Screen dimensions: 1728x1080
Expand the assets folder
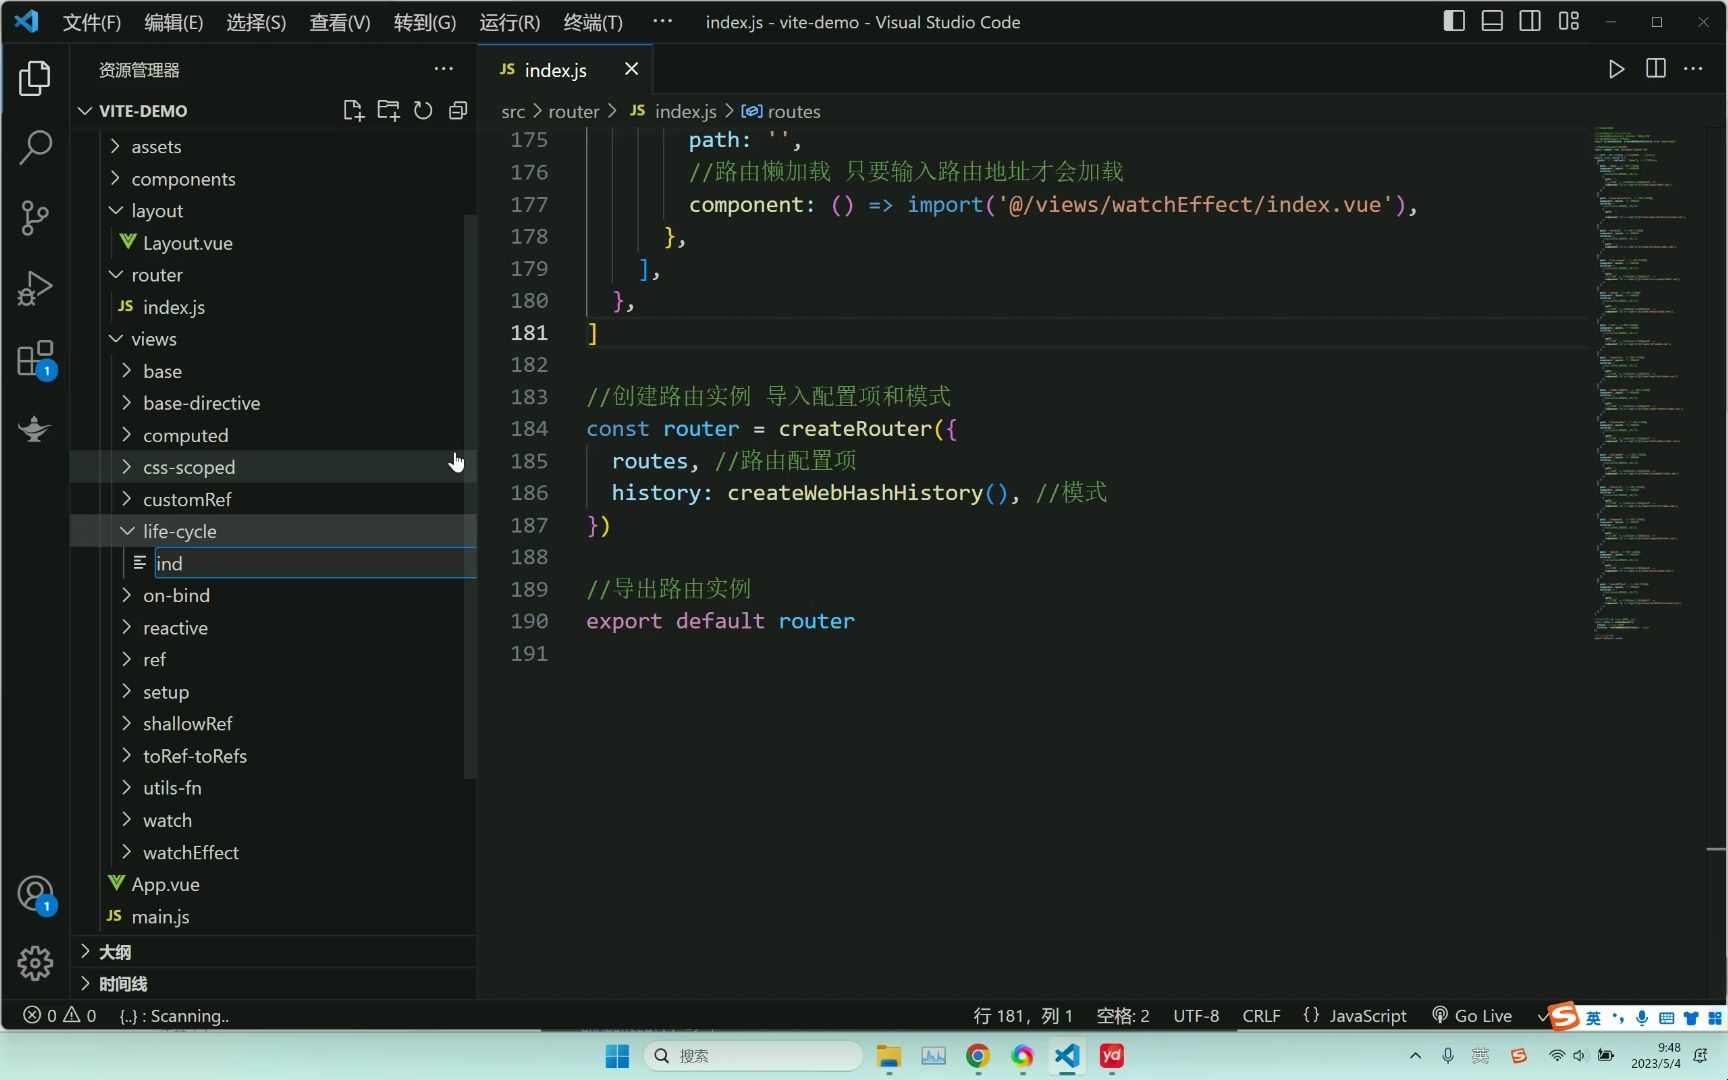(x=273, y=147)
